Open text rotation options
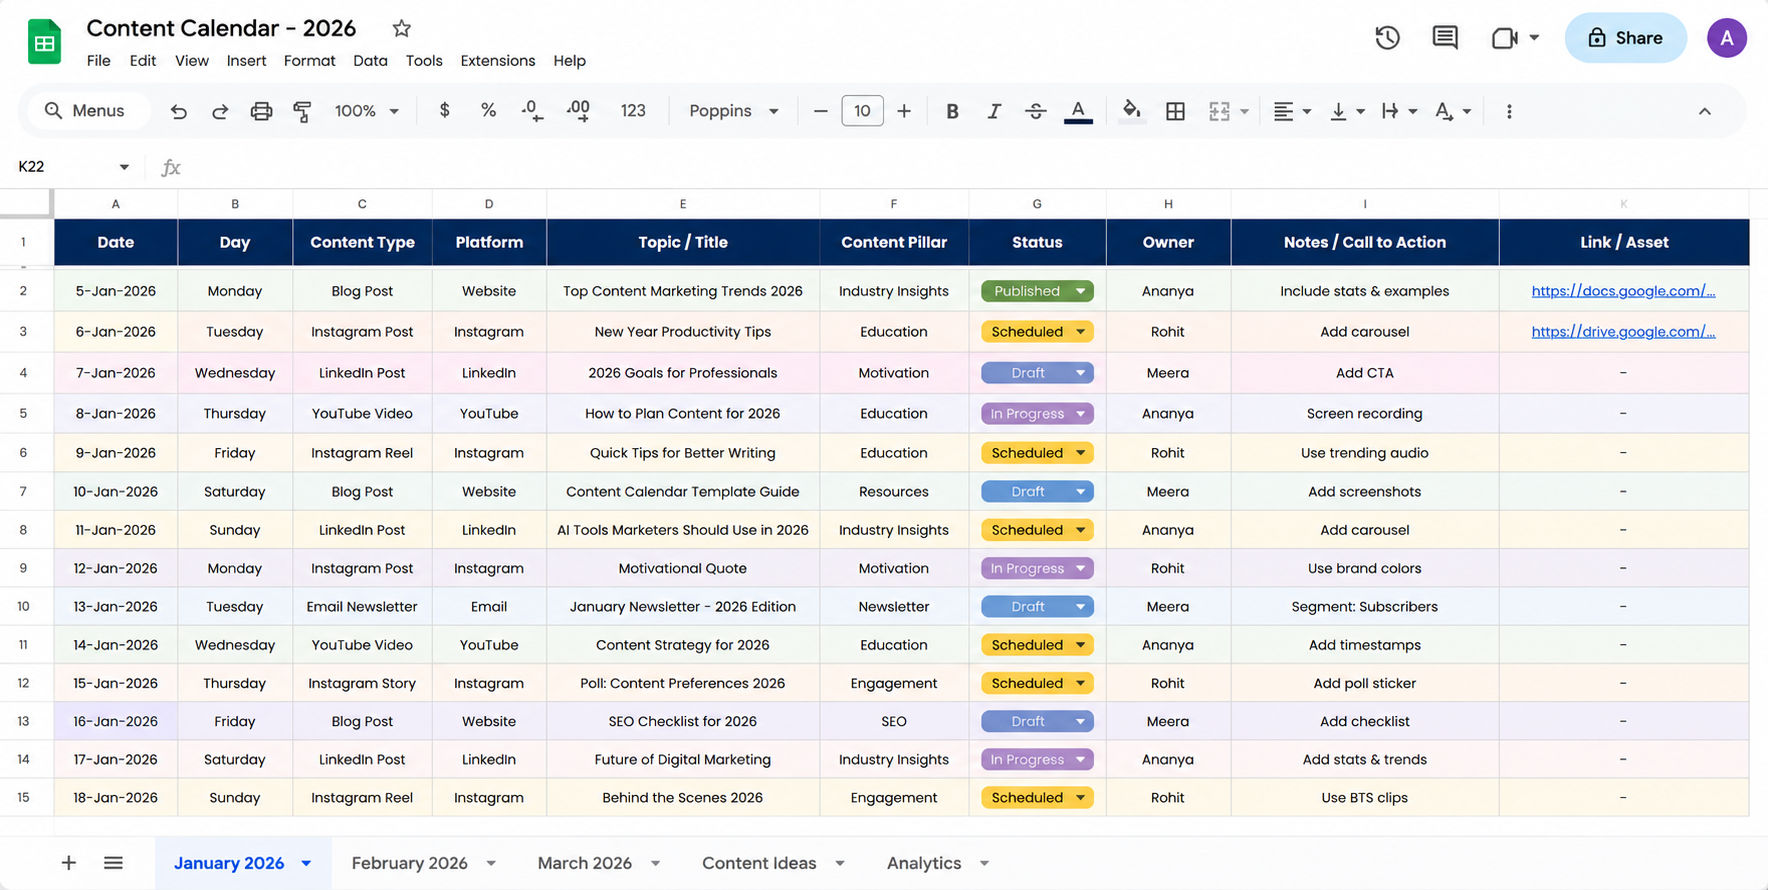This screenshot has height=890, width=1768. [x=1453, y=111]
